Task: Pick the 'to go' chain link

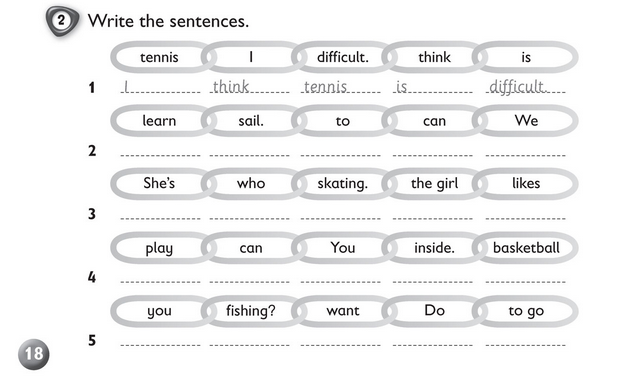Action: pyautogui.click(x=526, y=311)
